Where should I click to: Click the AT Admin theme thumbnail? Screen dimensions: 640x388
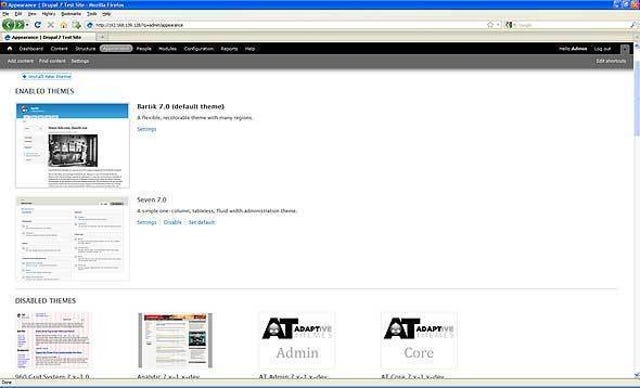click(x=297, y=341)
